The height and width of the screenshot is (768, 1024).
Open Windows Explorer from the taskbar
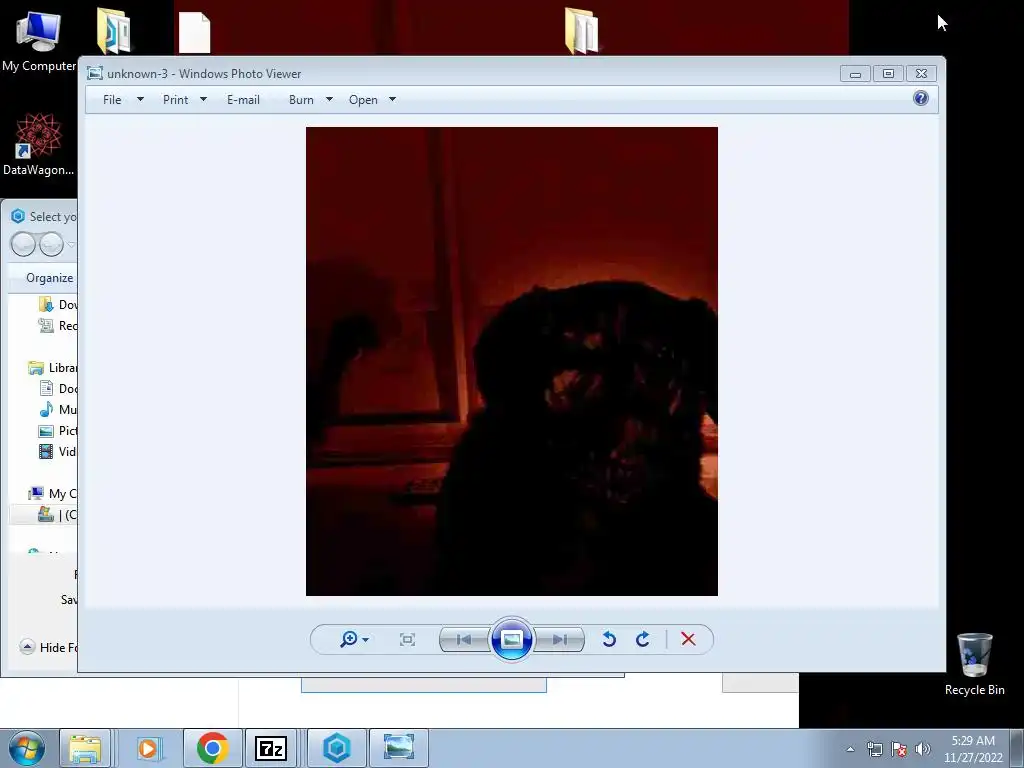coord(85,748)
